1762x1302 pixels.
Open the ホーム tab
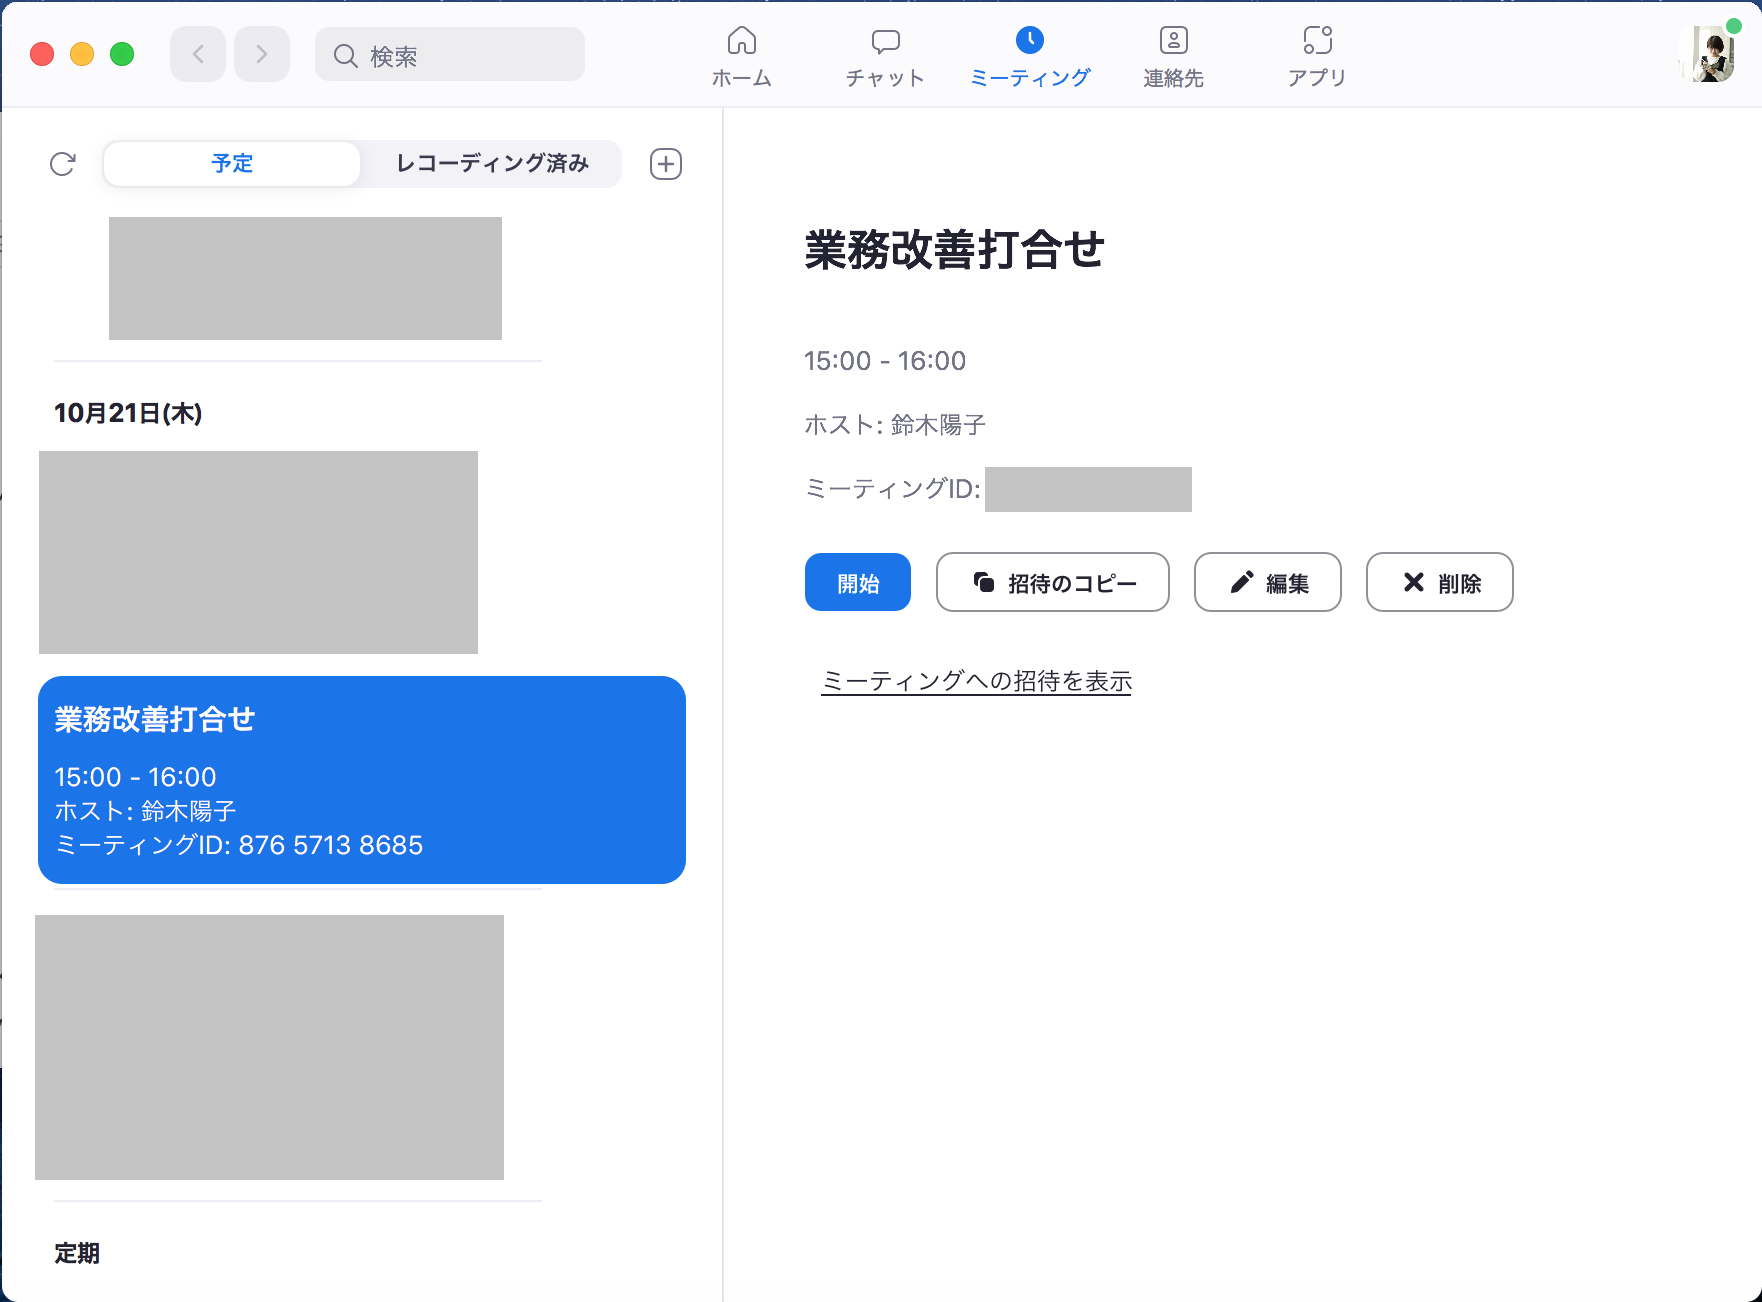(x=741, y=56)
